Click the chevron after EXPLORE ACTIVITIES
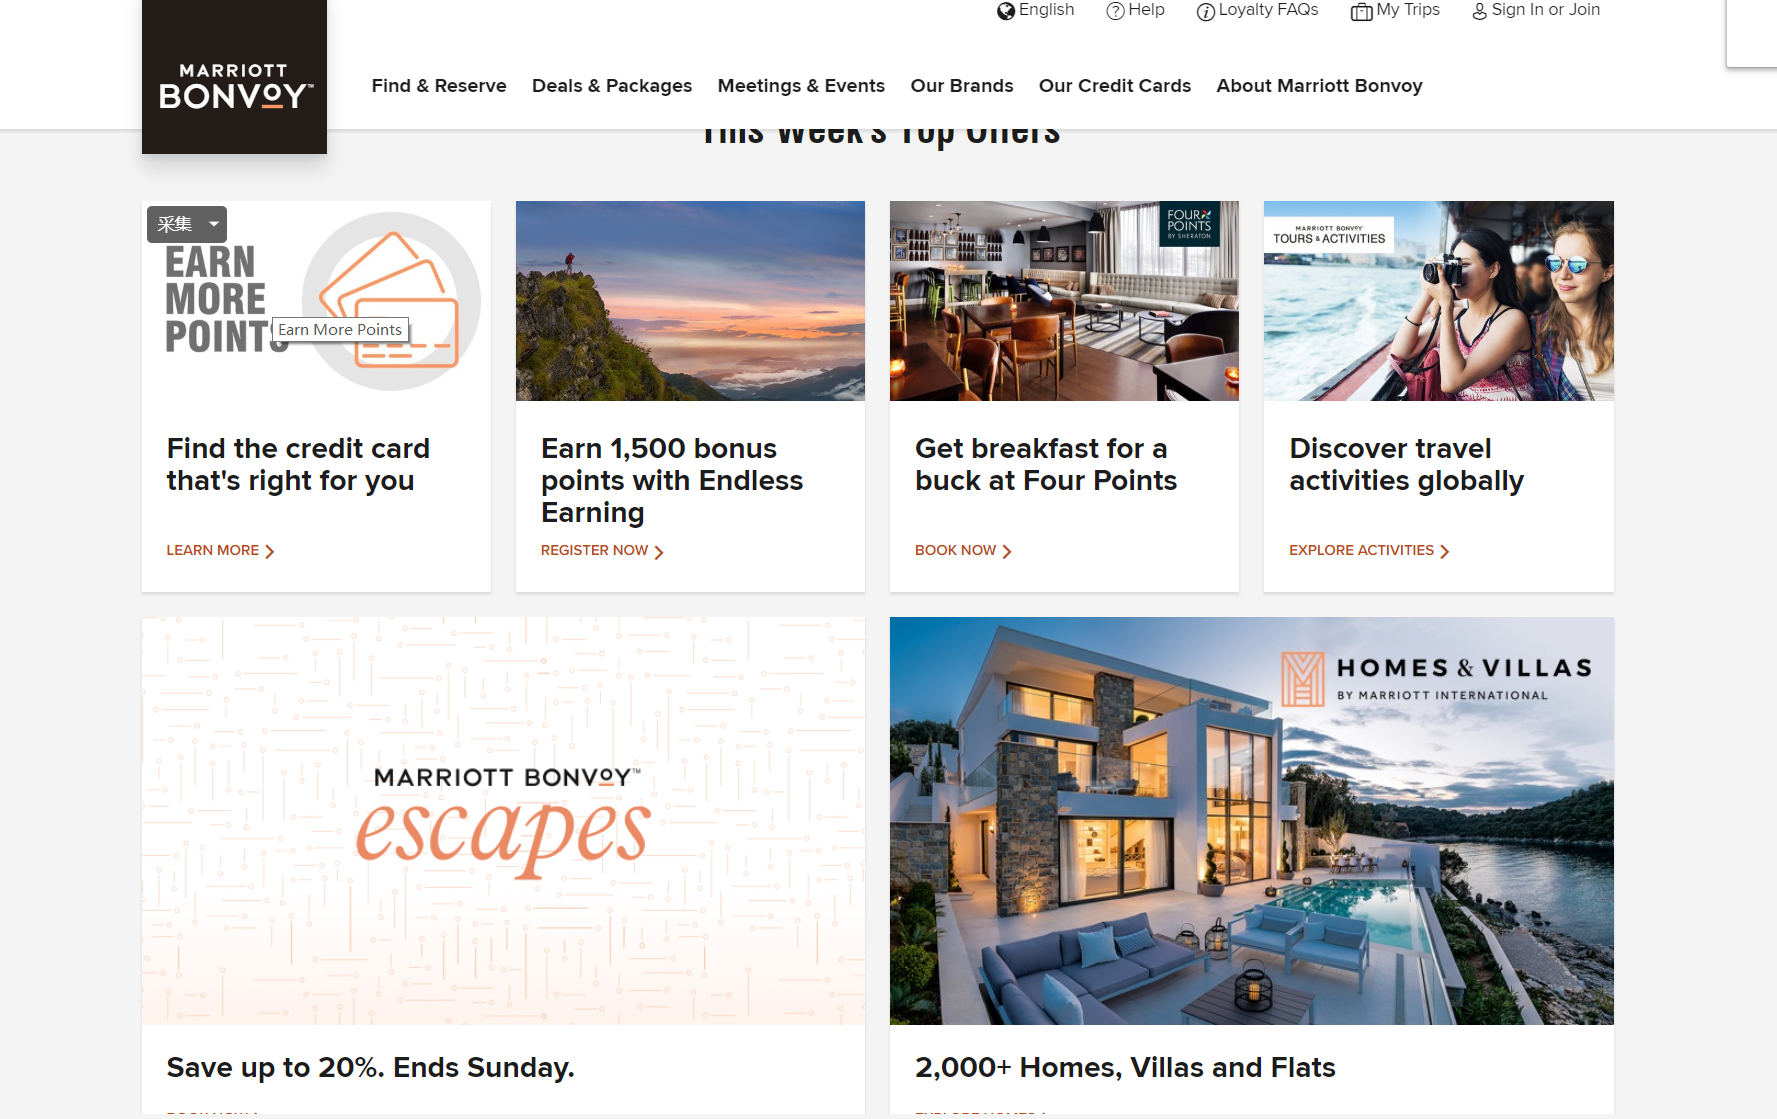 (x=1444, y=552)
